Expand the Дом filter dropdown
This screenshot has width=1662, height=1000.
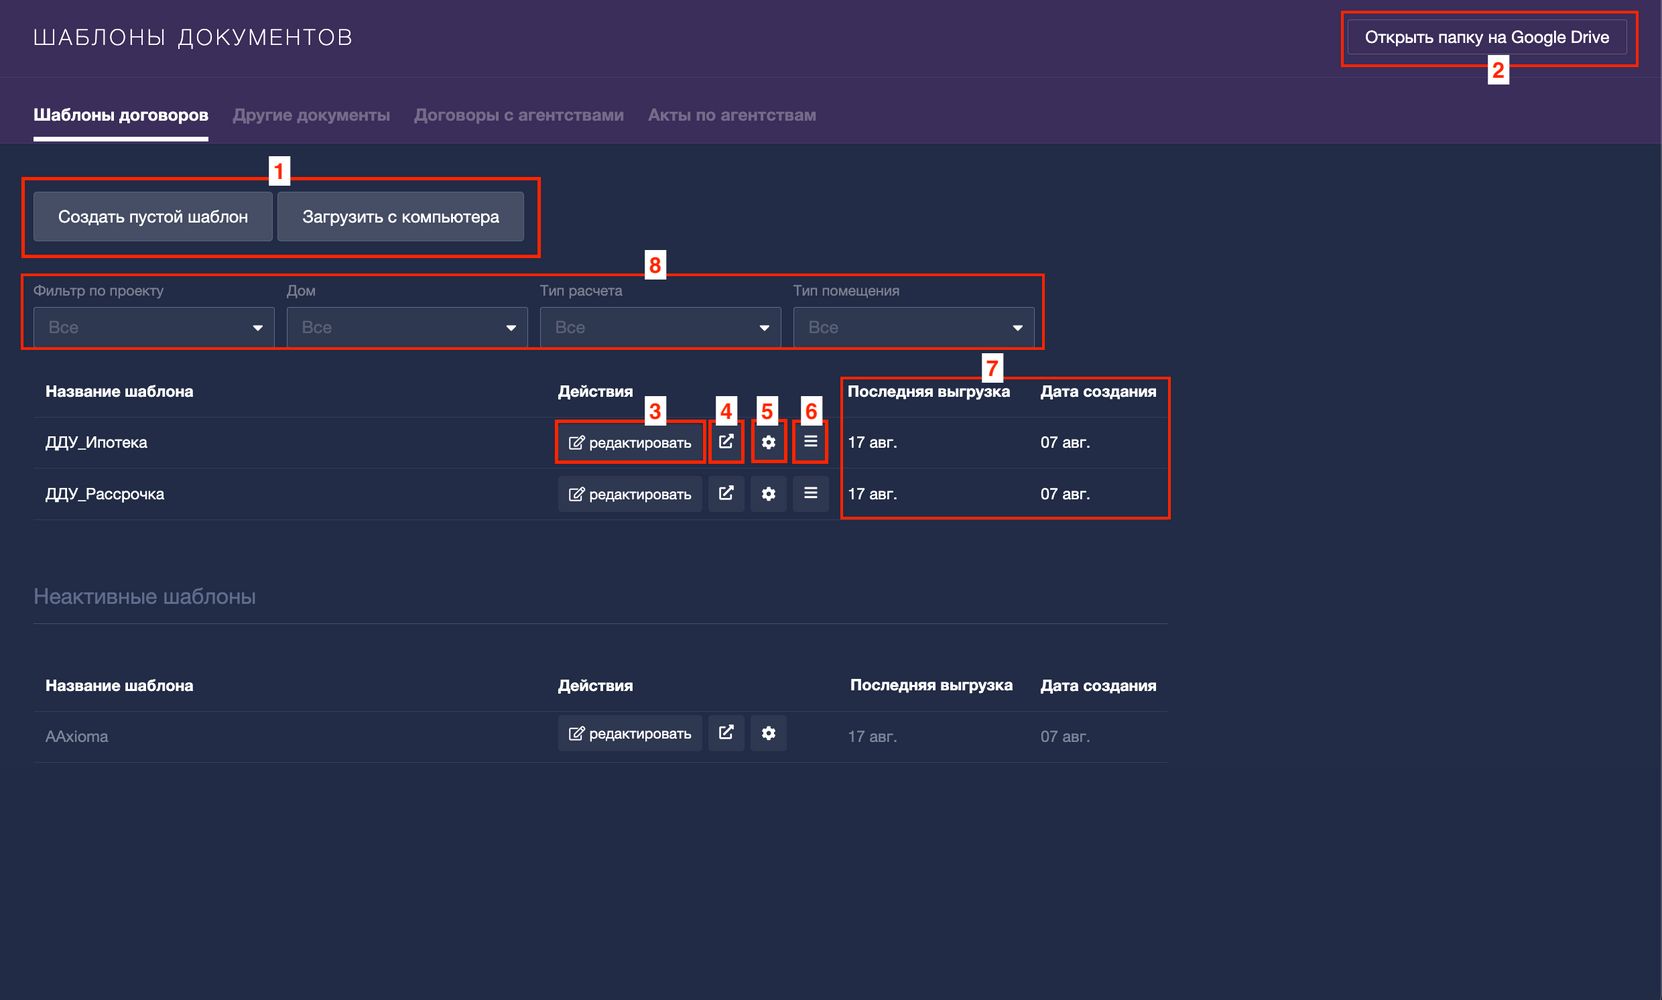pyautogui.click(x=407, y=328)
